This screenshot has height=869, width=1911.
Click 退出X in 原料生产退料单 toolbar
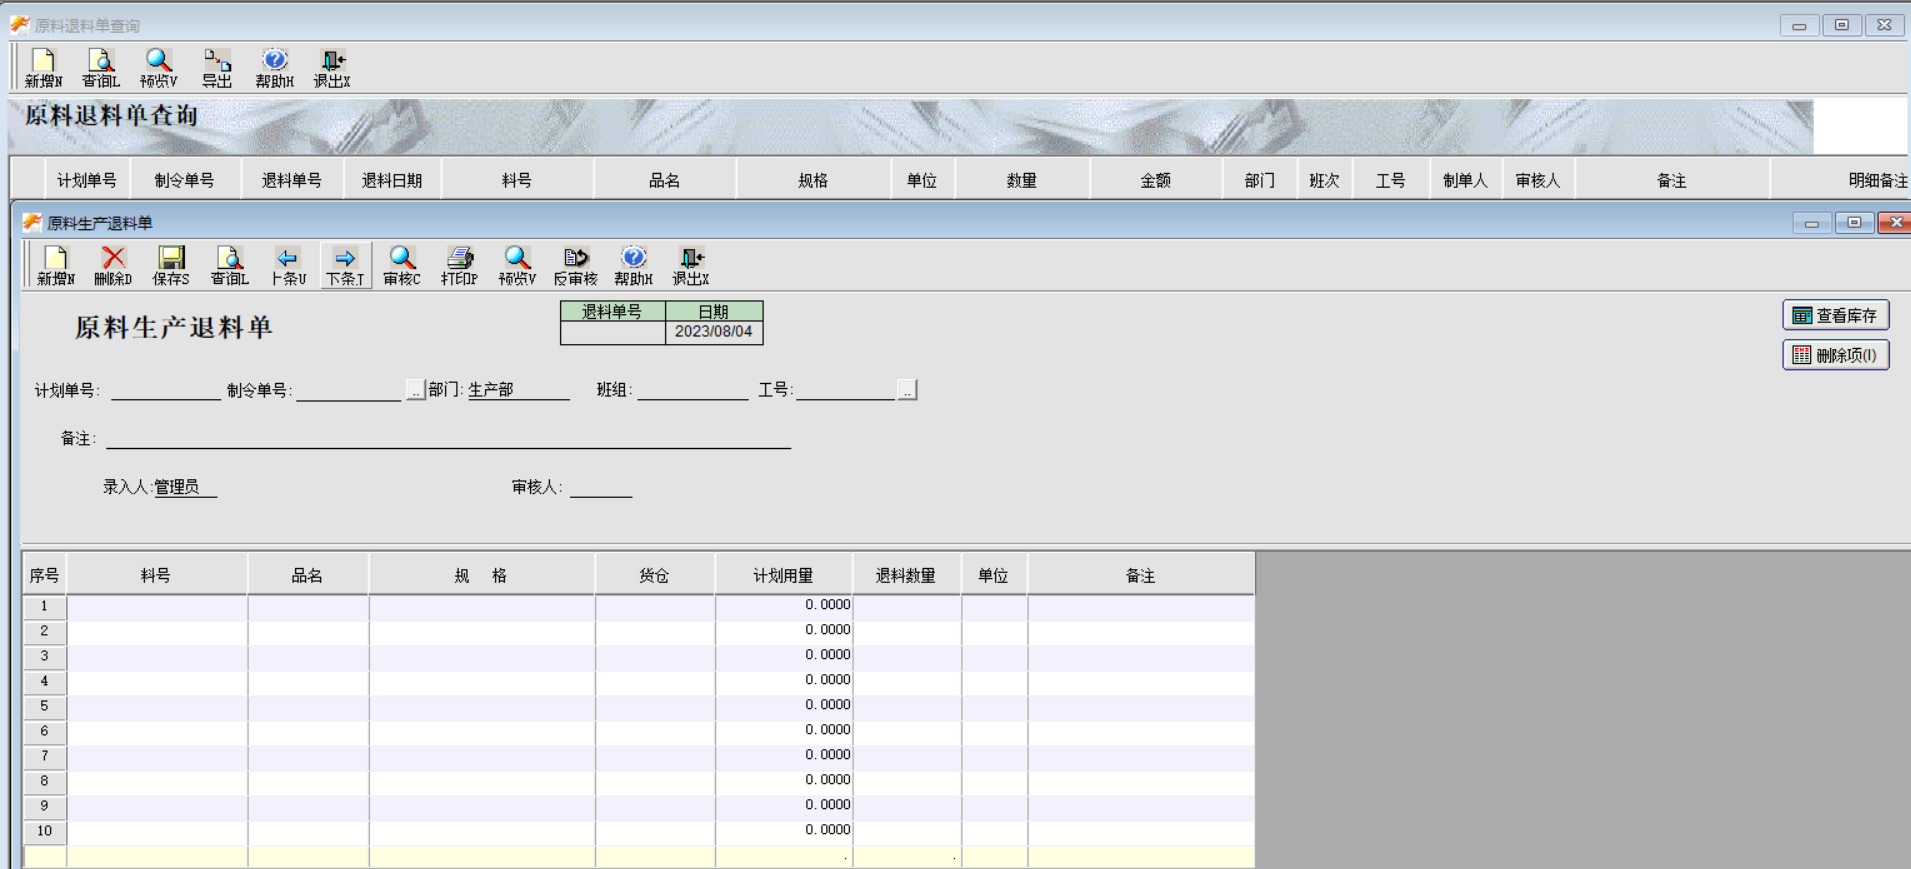tap(691, 266)
